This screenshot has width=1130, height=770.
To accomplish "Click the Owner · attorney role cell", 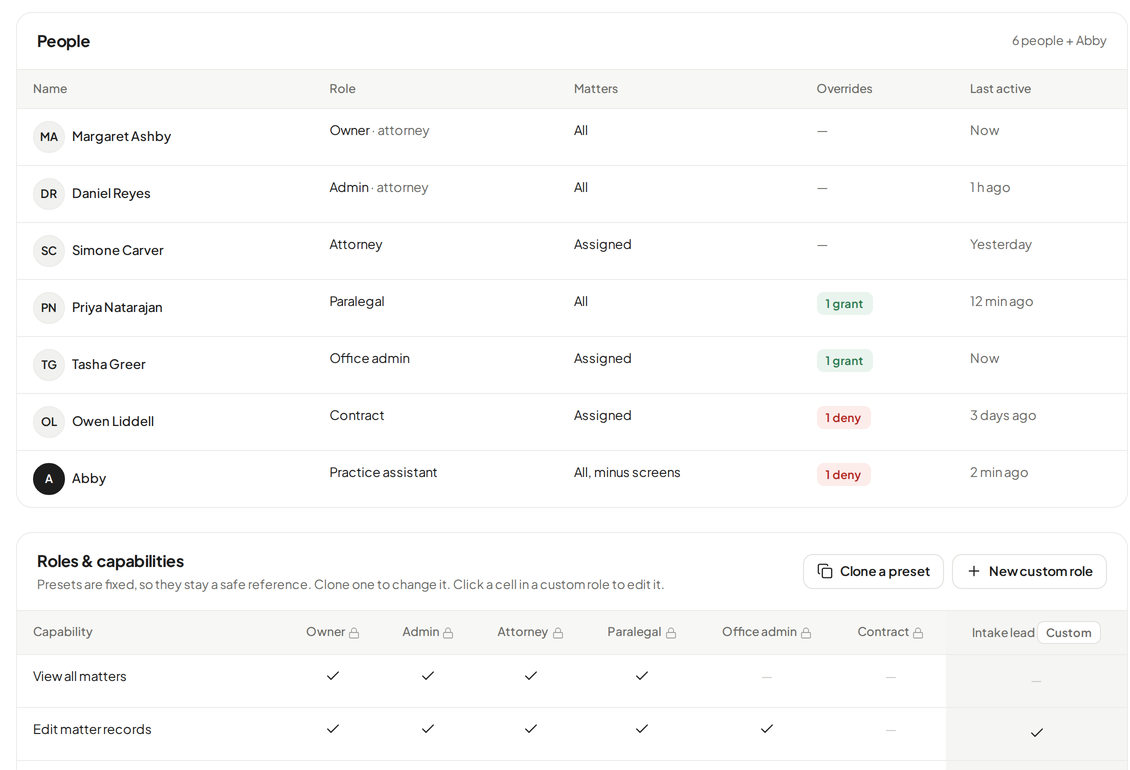I will pos(379,130).
